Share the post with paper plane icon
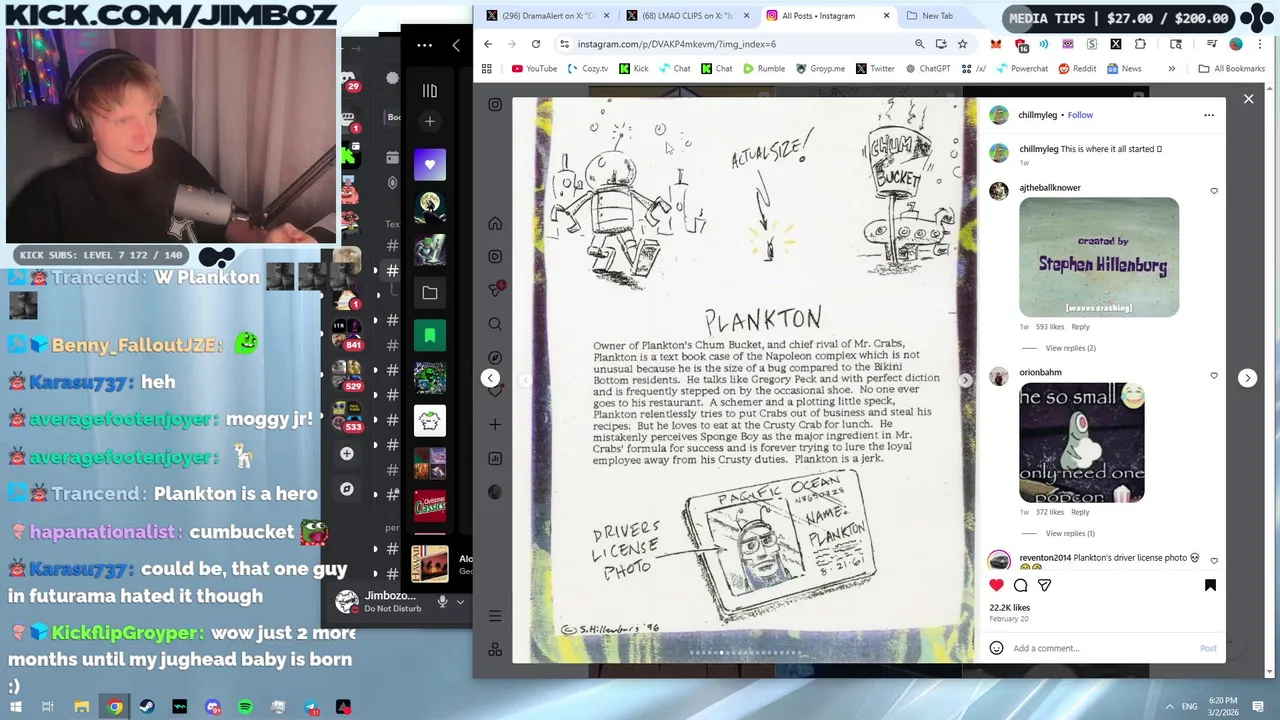The image size is (1280, 720). tap(1044, 585)
